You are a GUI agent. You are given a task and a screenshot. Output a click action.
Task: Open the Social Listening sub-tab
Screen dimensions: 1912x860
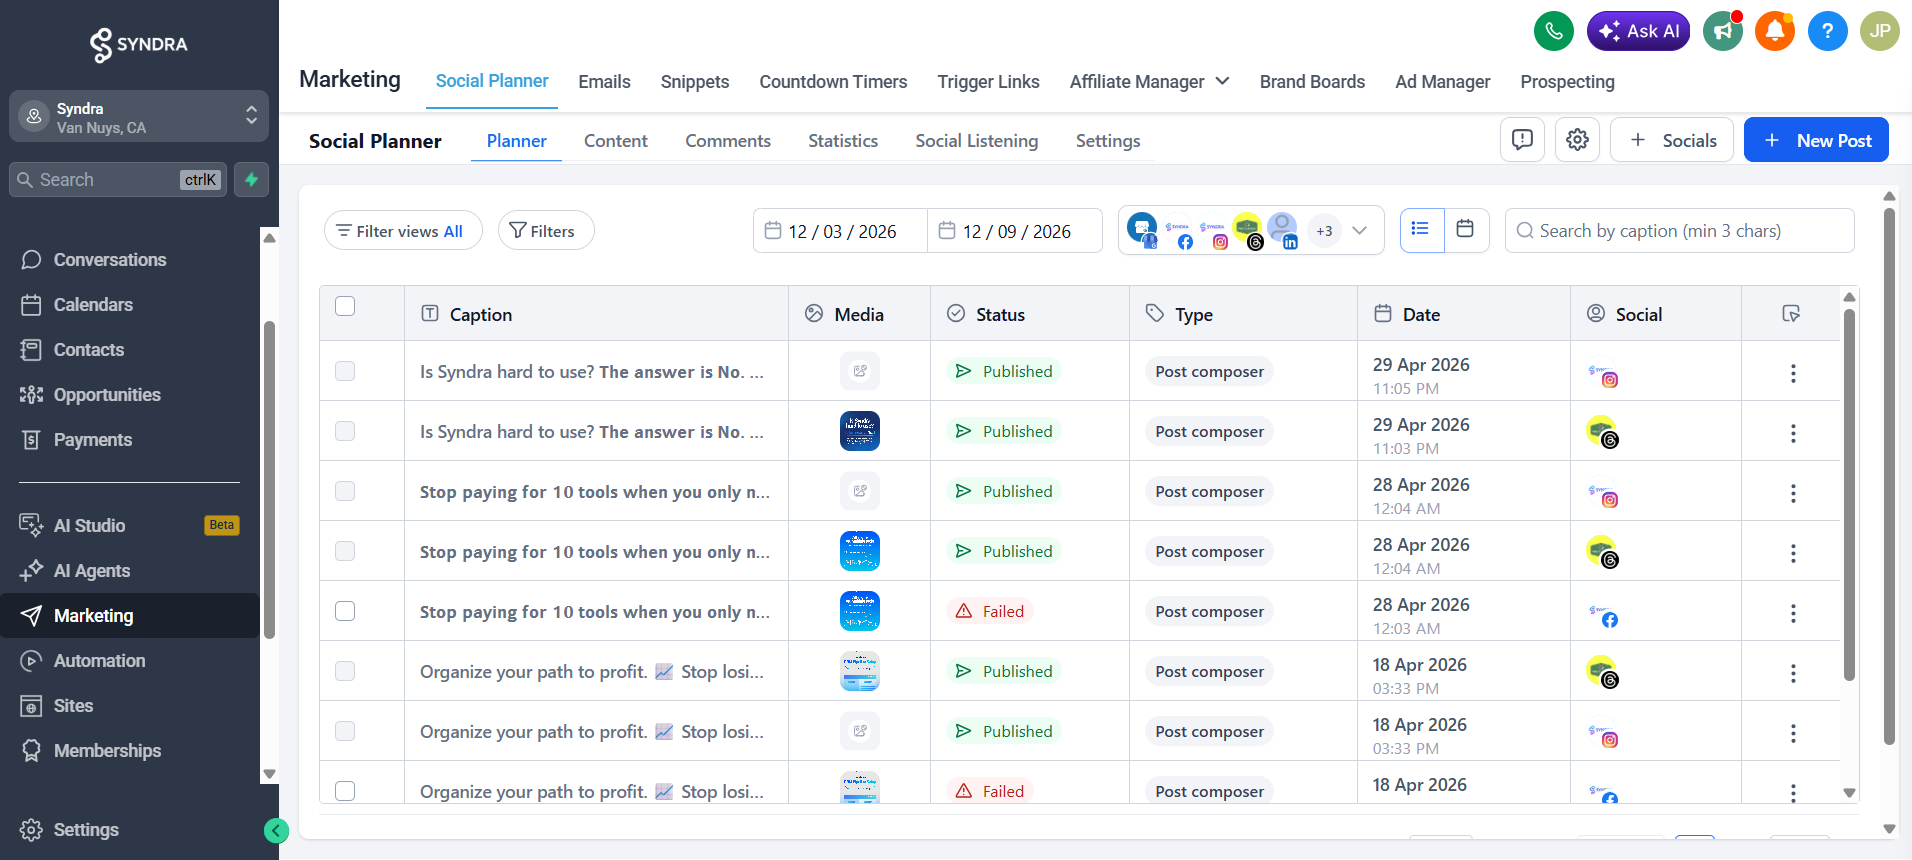tap(977, 141)
